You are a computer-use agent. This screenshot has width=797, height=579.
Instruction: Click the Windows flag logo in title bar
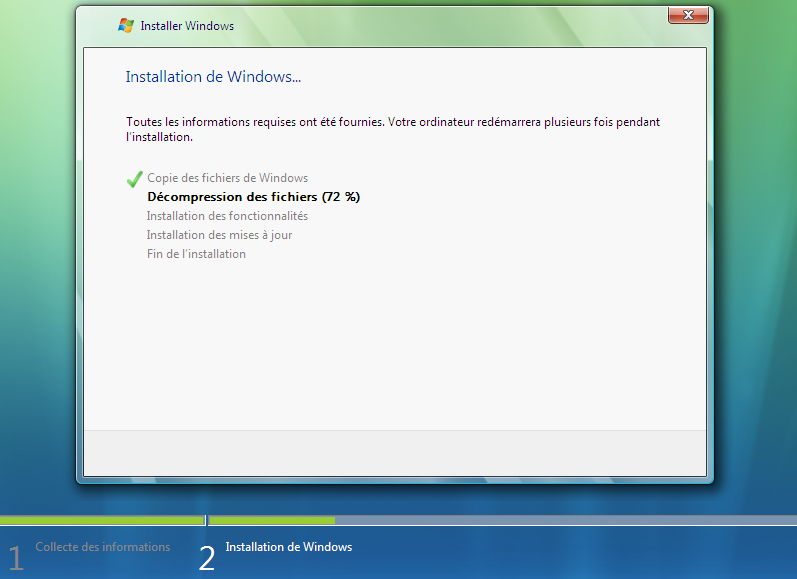pyautogui.click(x=126, y=25)
